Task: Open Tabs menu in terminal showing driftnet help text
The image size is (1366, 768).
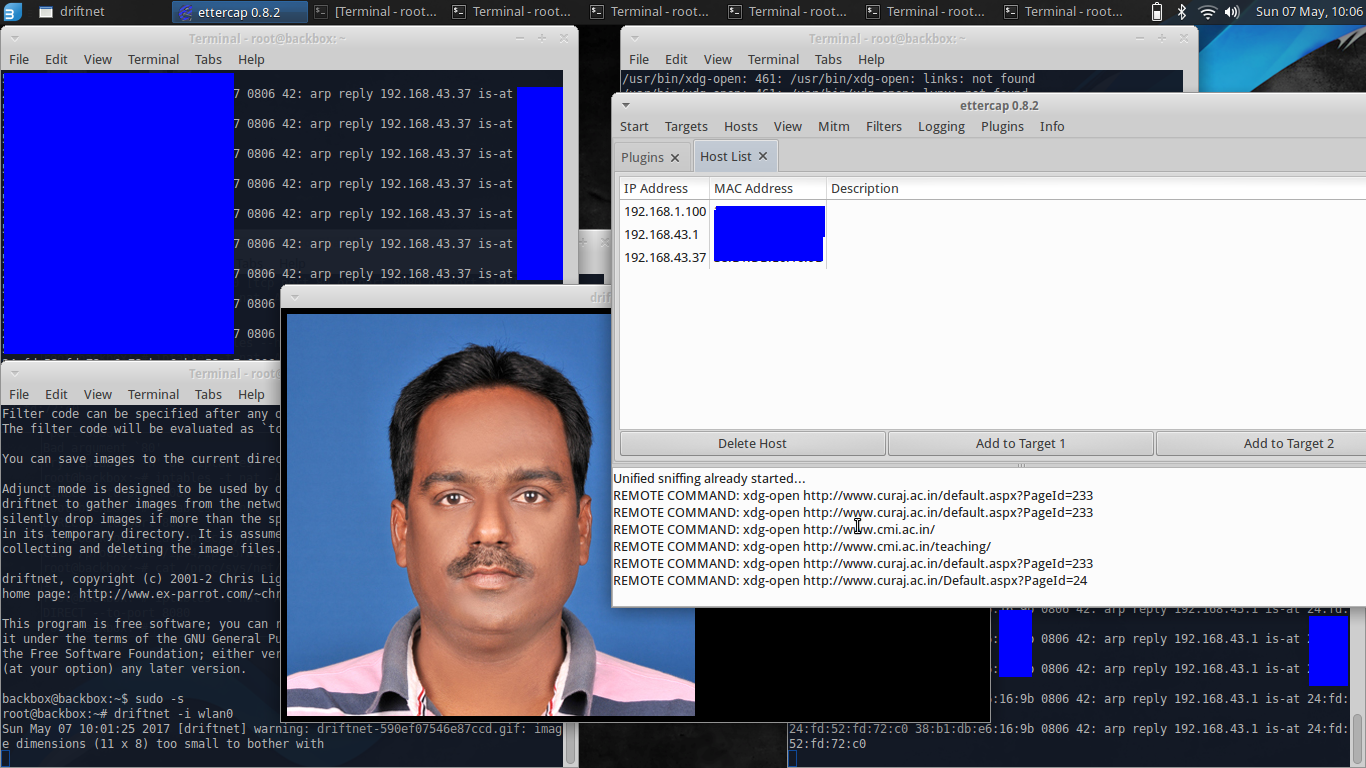Action: (x=208, y=394)
